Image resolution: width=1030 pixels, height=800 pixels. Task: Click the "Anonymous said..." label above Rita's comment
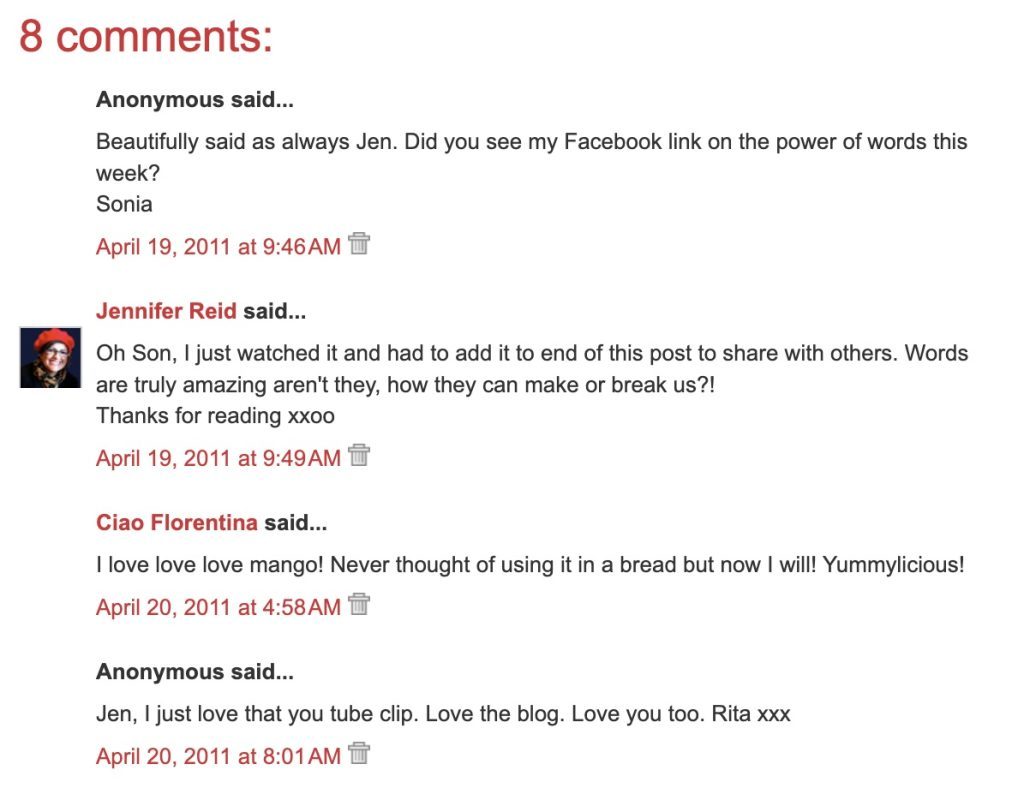point(194,672)
